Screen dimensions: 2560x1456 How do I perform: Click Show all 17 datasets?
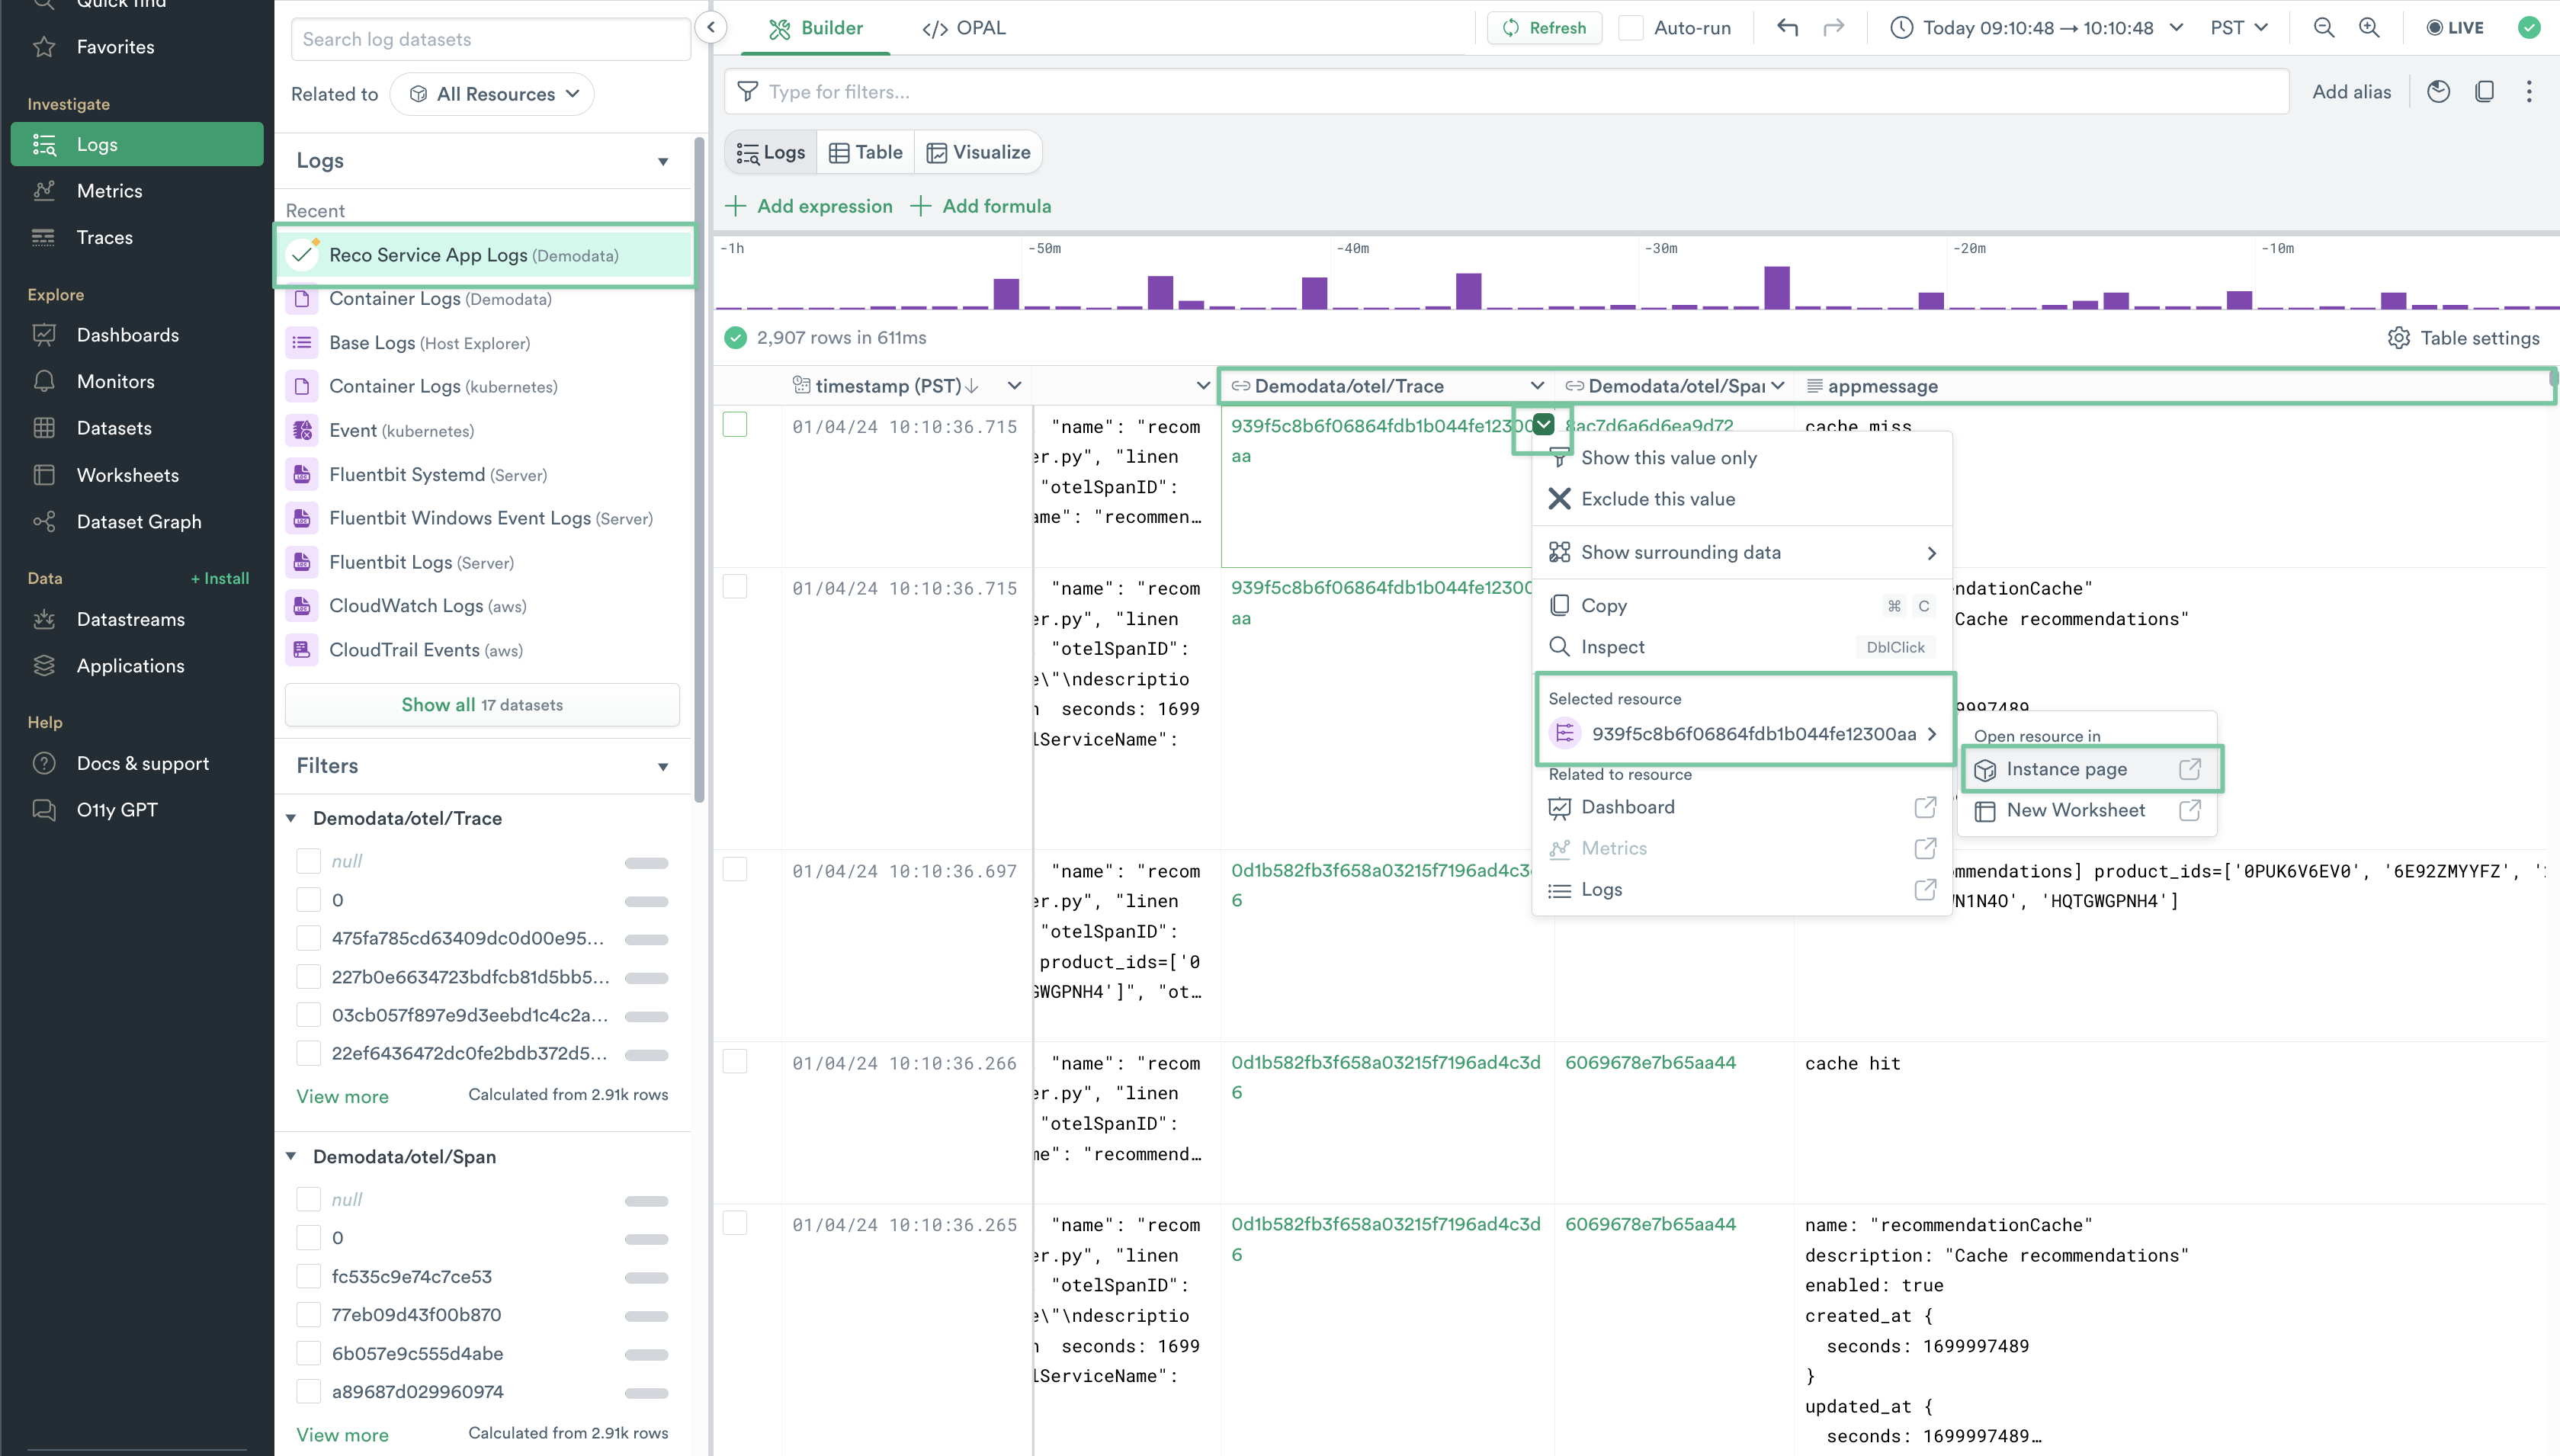pyautogui.click(x=482, y=705)
